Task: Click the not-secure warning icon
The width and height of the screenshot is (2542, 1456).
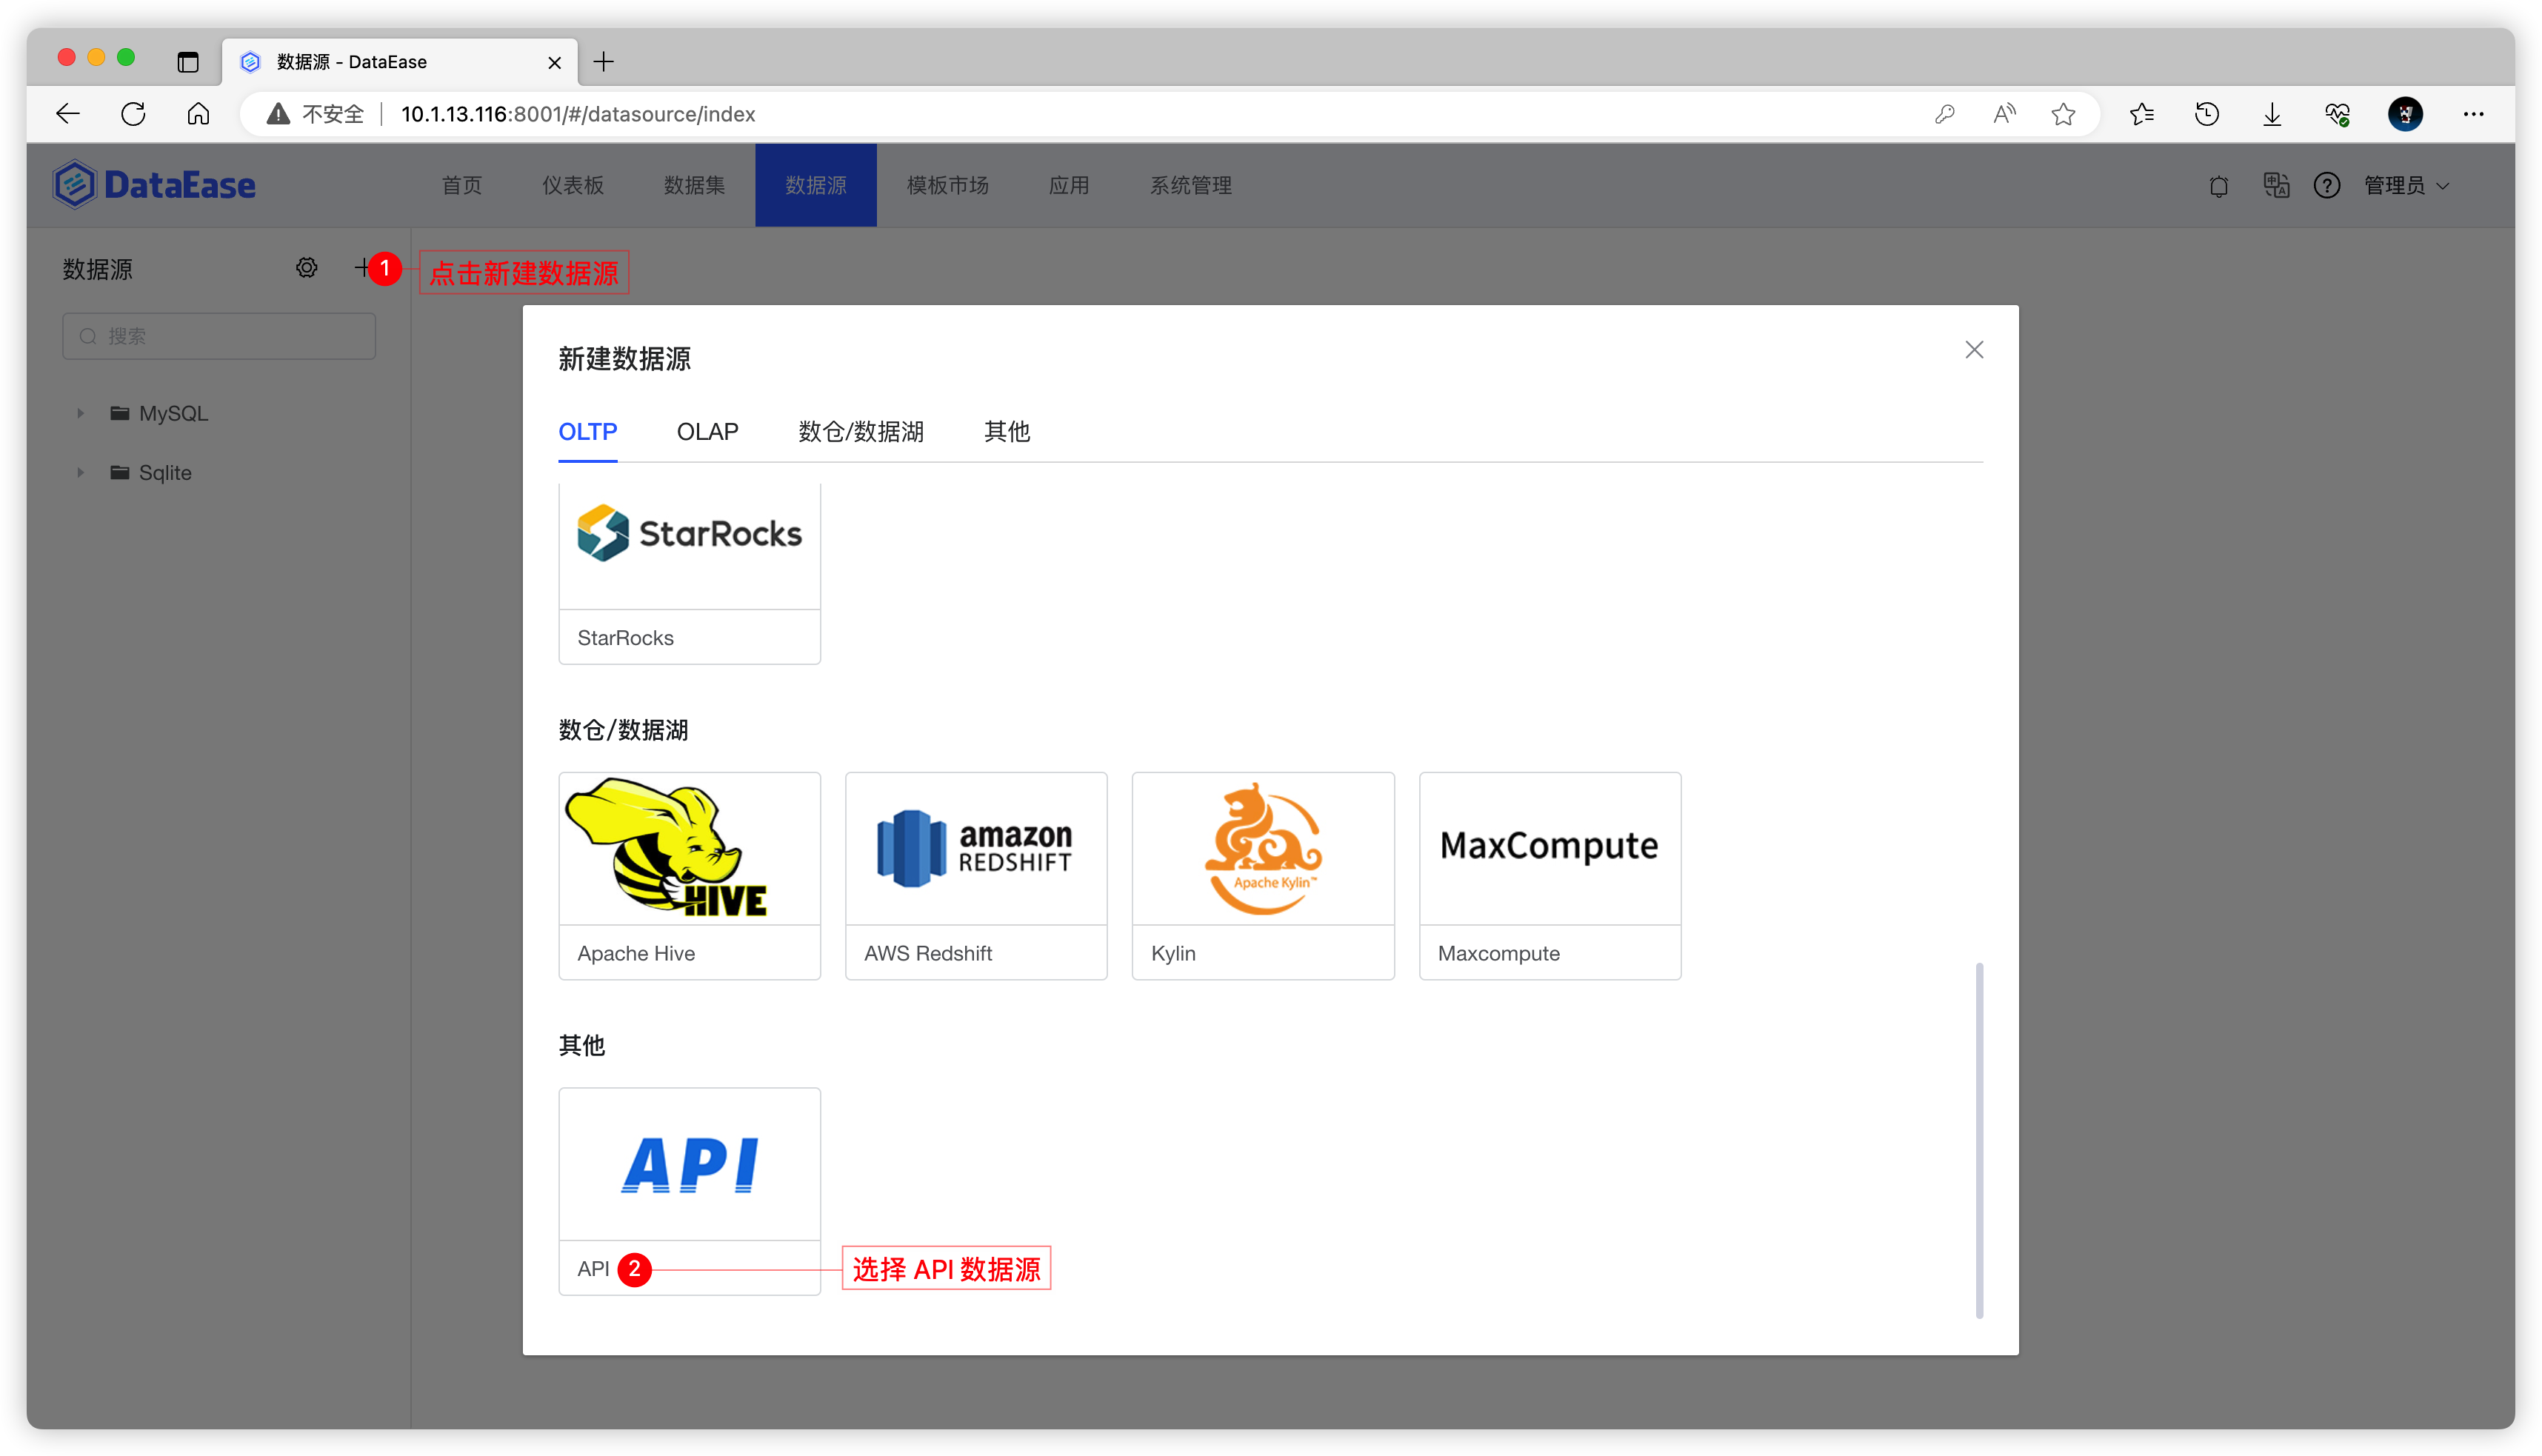Action: (278, 114)
